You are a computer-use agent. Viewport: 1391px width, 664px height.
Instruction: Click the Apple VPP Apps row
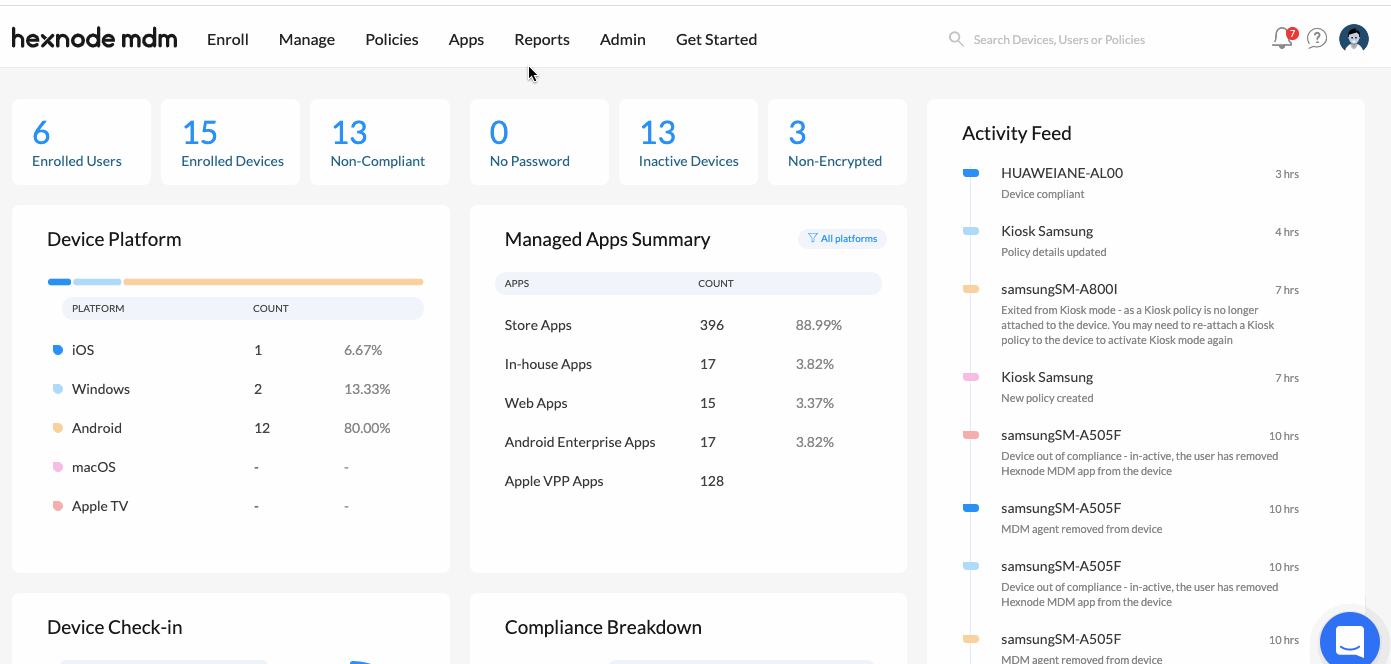point(688,481)
